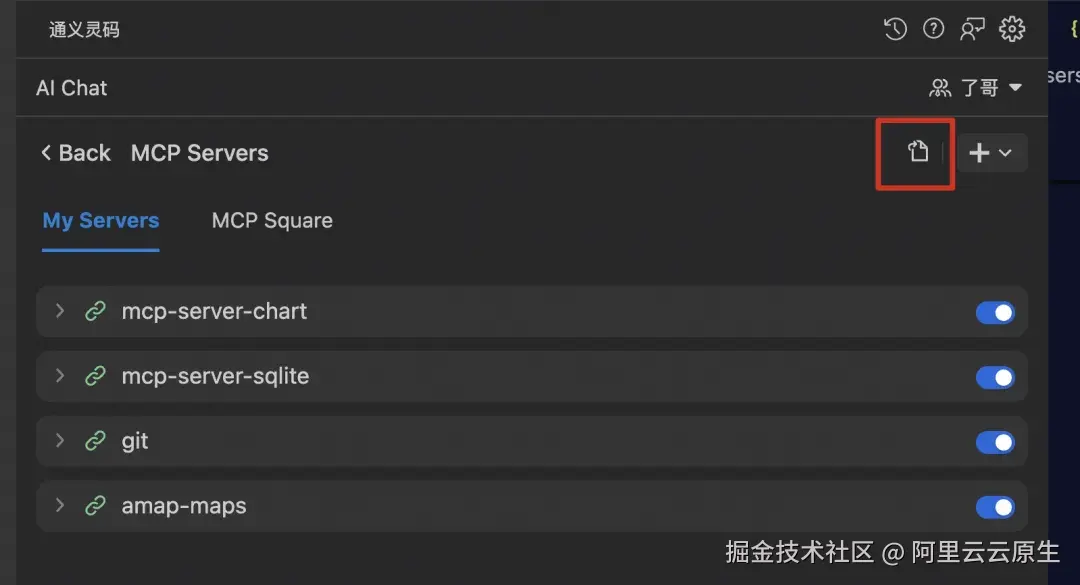Select the My Servers tab

point(101,220)
